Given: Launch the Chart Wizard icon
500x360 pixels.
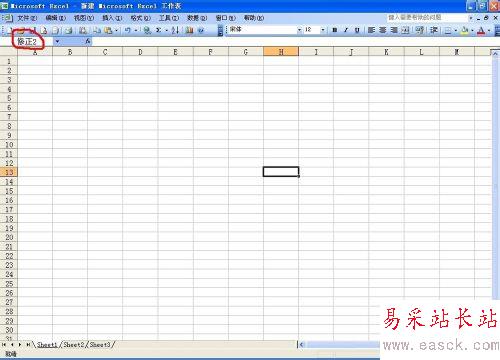Looking at the screenshot, I should coord(189,30).
